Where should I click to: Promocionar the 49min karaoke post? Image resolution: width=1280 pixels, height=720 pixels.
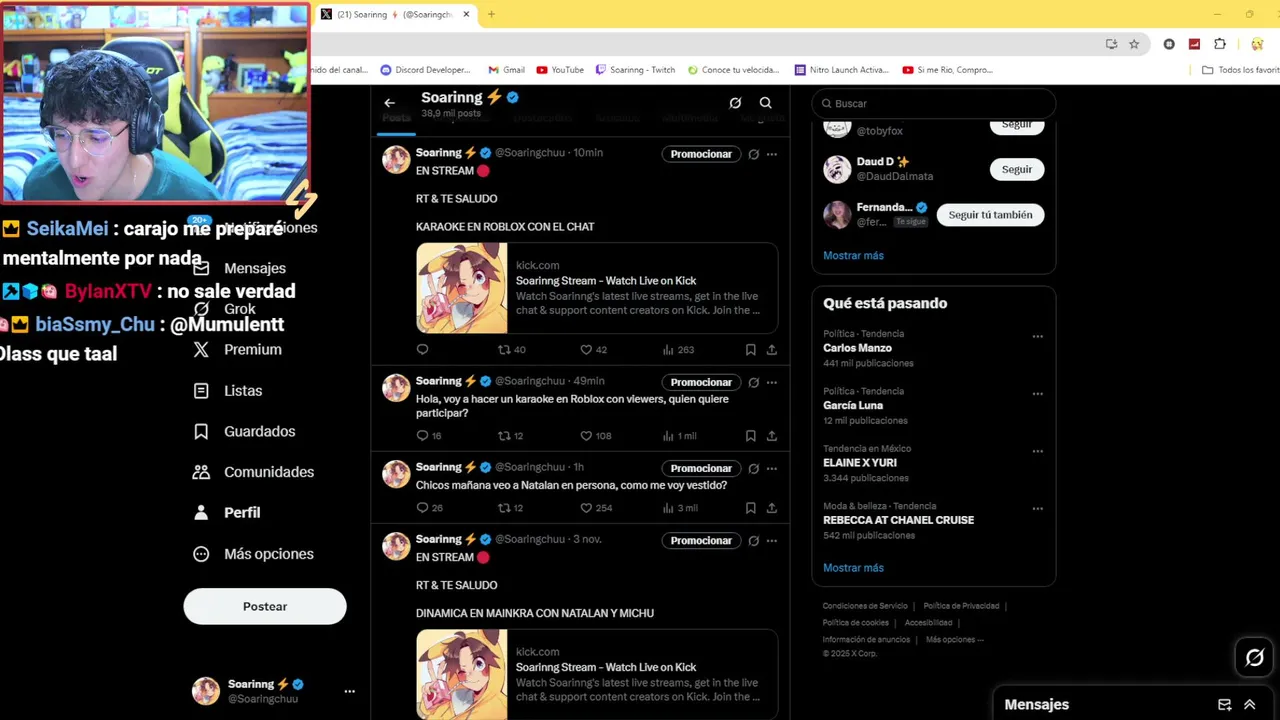701,382
